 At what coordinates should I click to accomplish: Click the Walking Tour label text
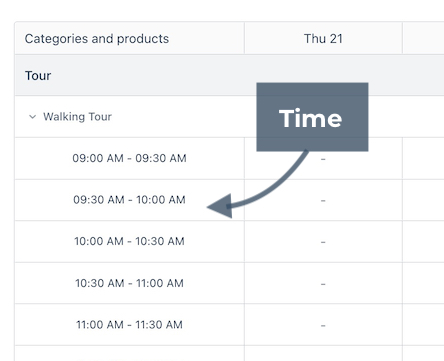[x=77, y=117]
